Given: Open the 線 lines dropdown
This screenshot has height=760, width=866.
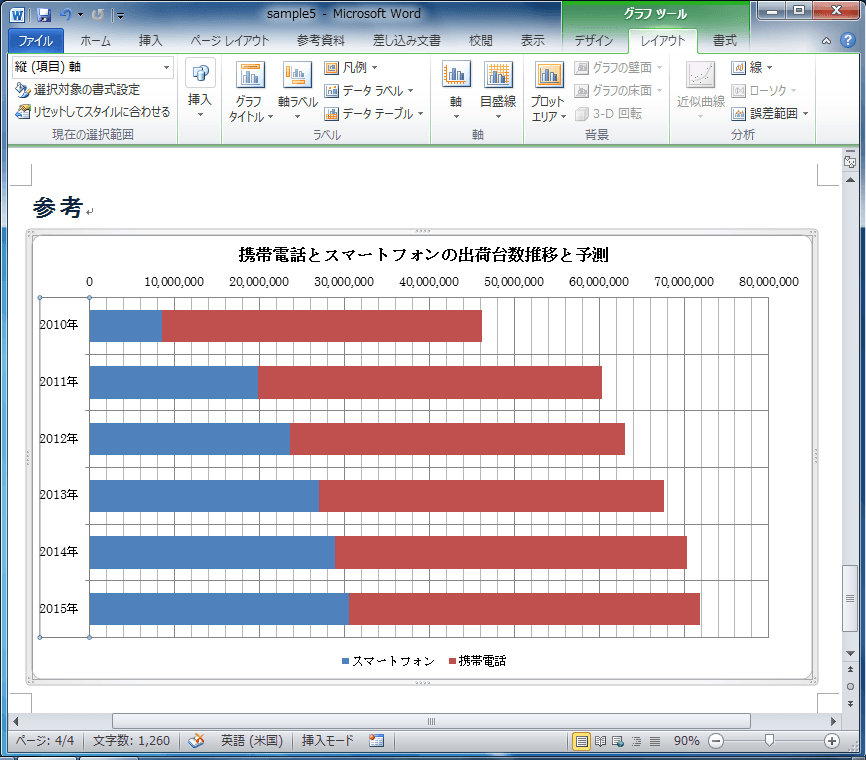Looking at the screenshot, I should (x=752, y=67).
